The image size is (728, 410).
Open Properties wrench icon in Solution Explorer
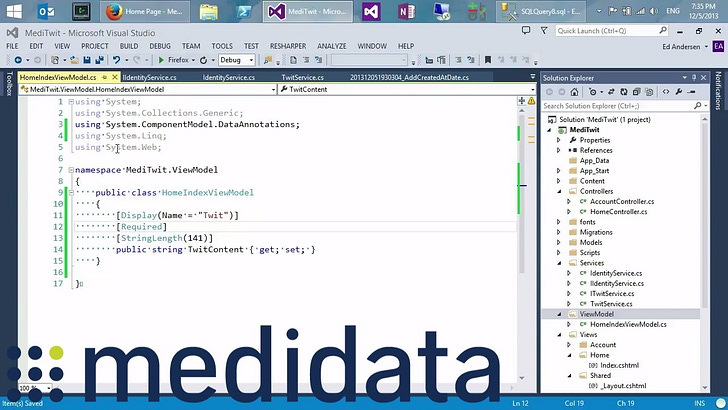679,92
